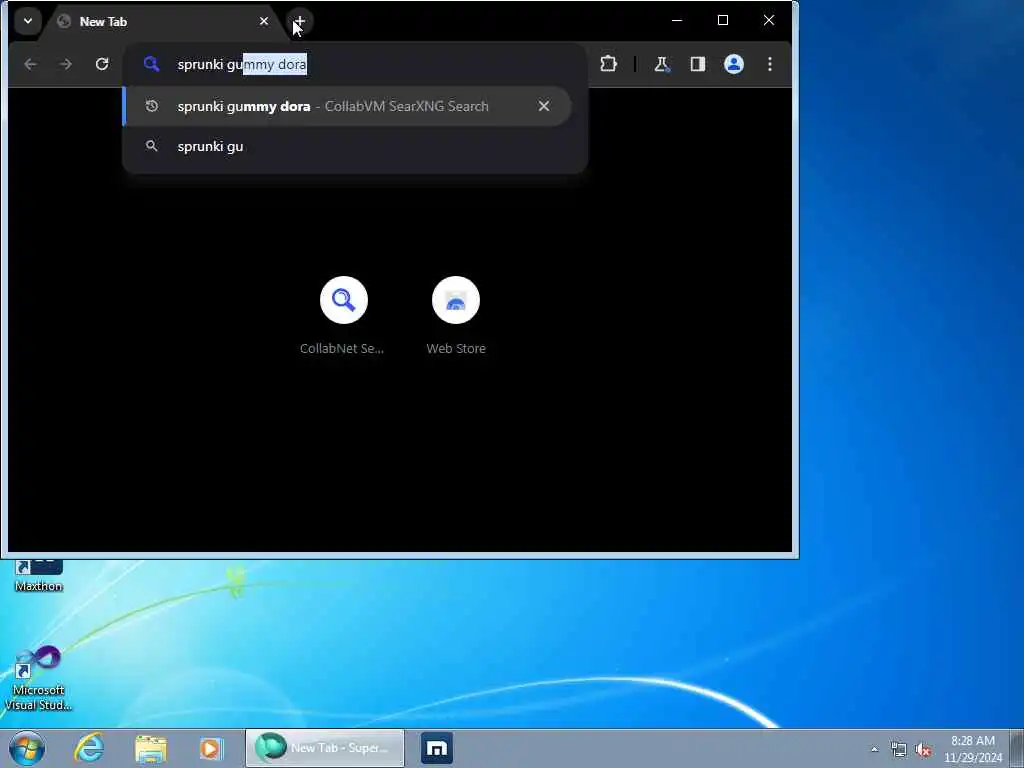The width and height of the screenshot is (1024, 768).
Task: Open the Chrome Labs flask icon
Action: [662, 64]
